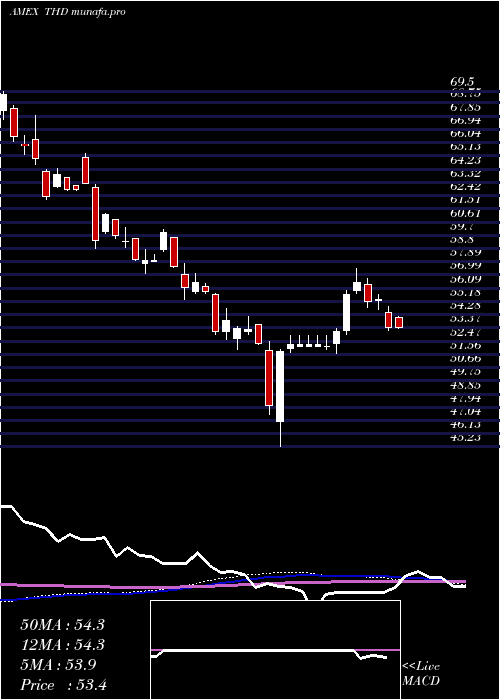Click the tallest white candlestick at the low

tap(280, 386)
